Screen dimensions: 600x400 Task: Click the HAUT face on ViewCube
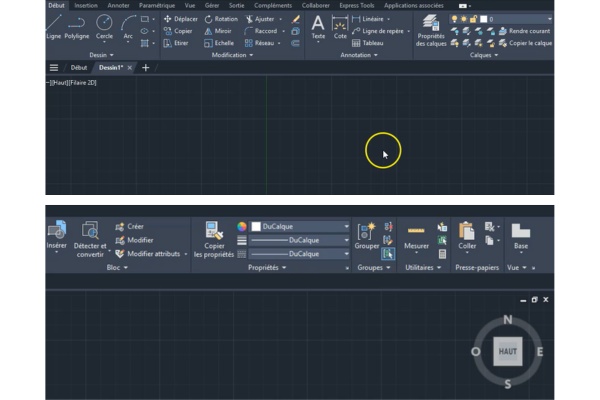(507, 351)
